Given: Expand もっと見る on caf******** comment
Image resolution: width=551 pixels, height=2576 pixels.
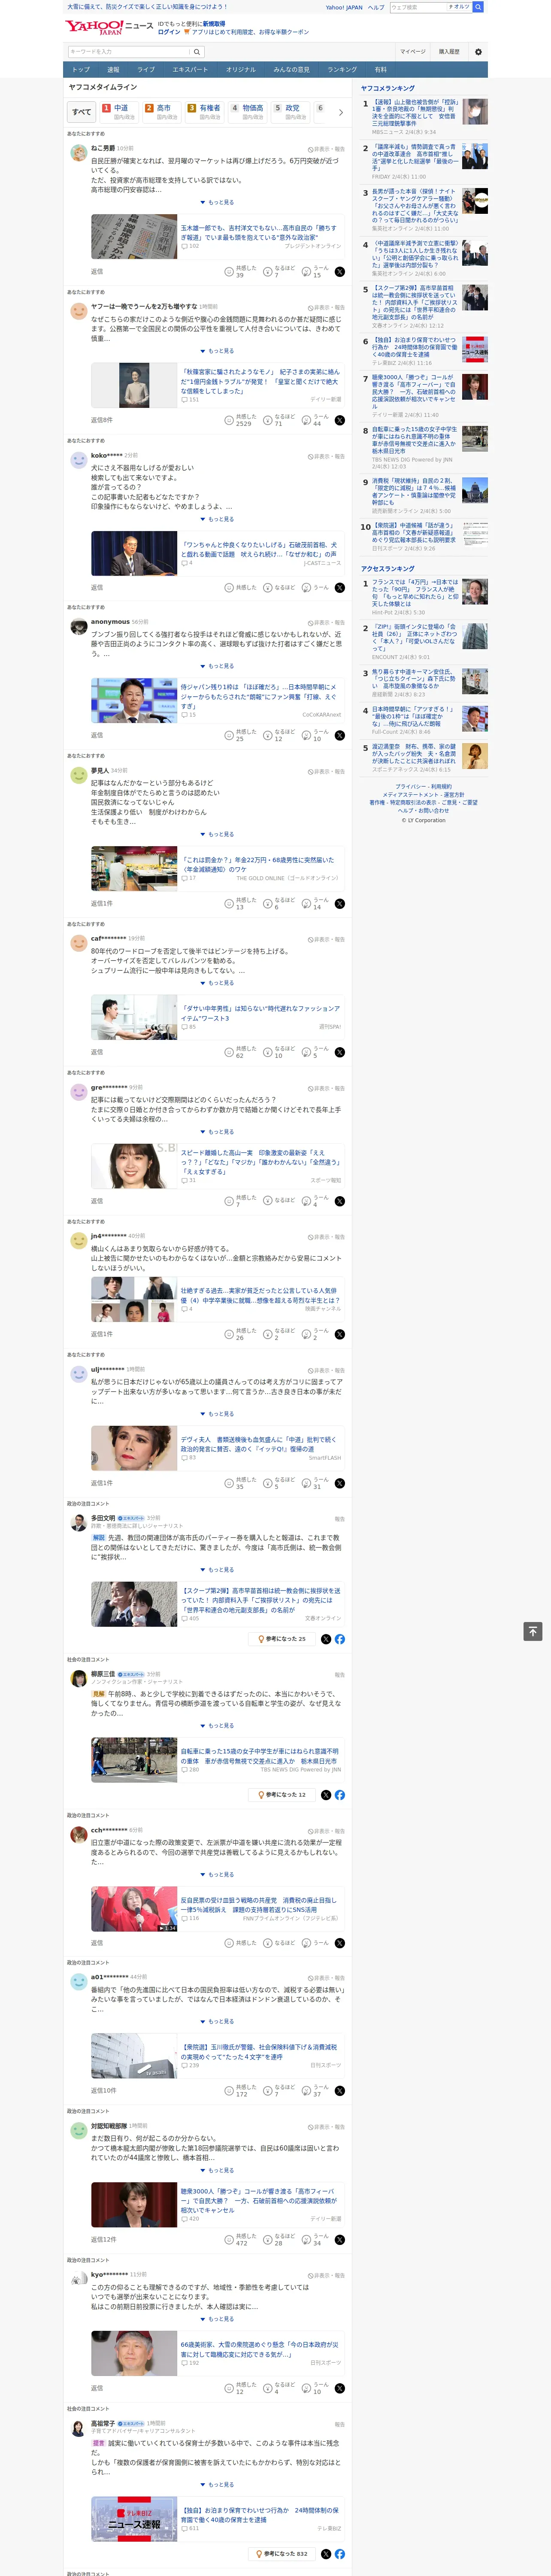Looking at the screenshot, I should coord(217,983).
